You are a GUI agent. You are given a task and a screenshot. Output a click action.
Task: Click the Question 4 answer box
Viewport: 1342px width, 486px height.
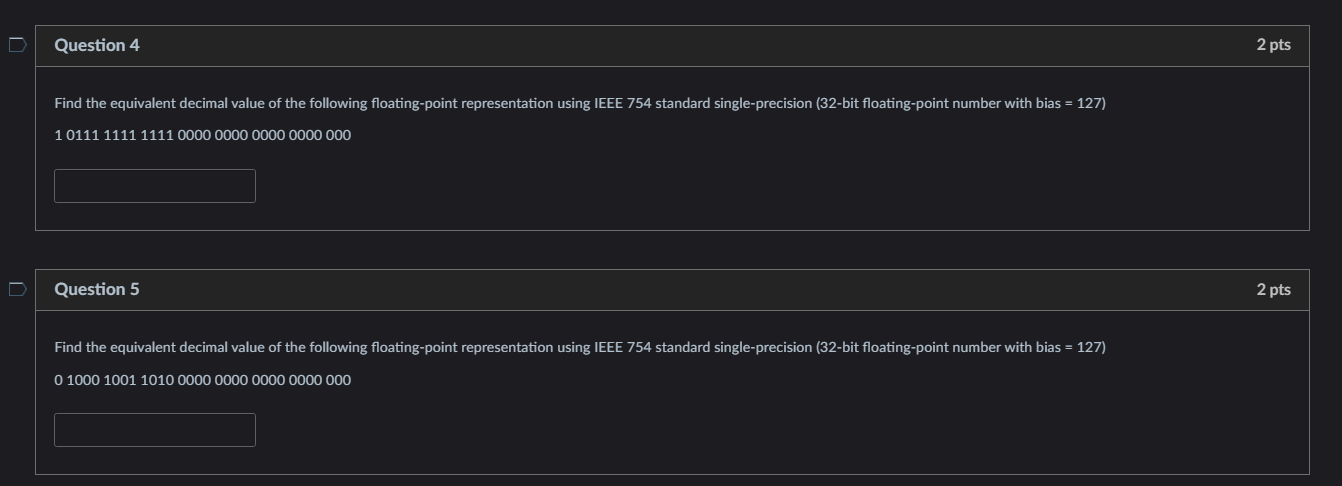(x=155, y=186)
